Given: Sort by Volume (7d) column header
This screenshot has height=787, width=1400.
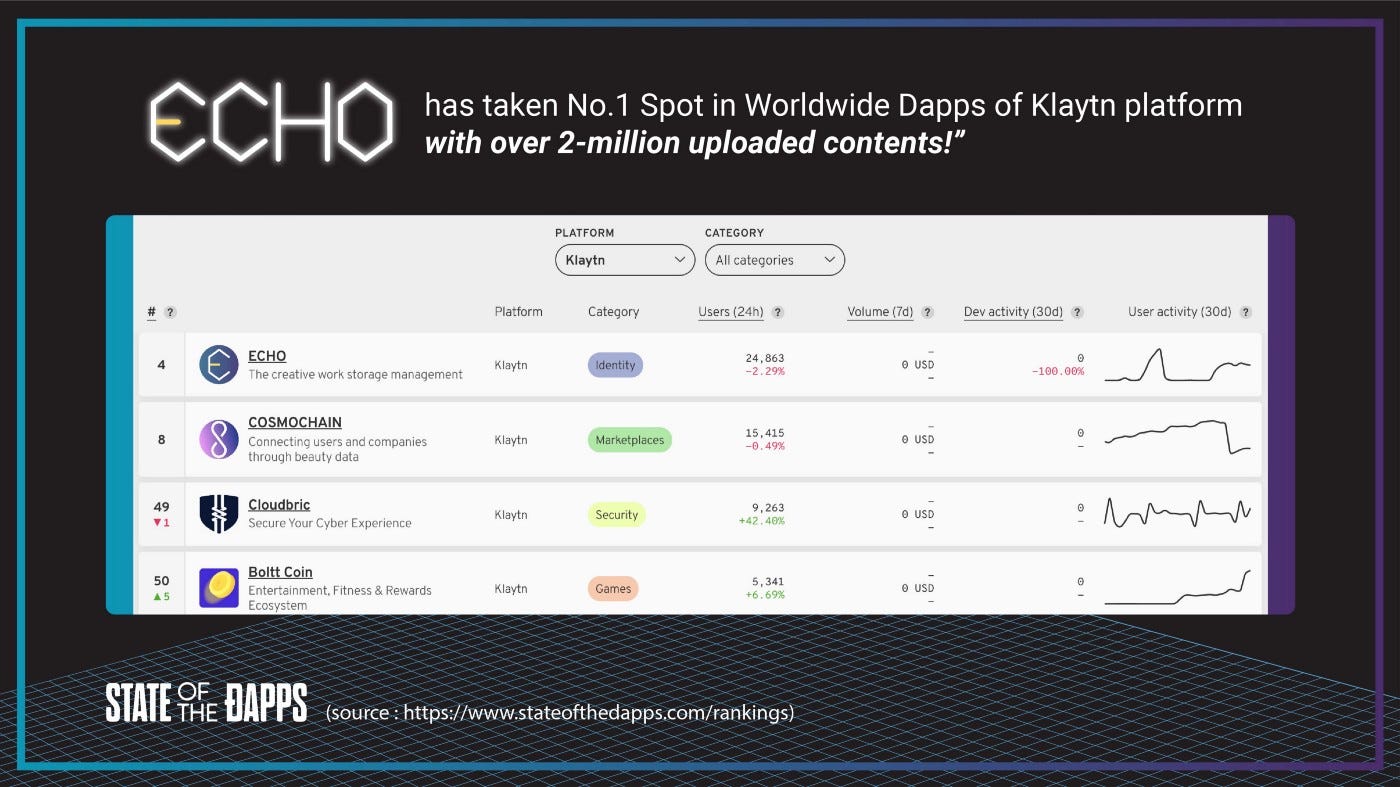Looking at the screenshot, I should [x=880, y=312].
